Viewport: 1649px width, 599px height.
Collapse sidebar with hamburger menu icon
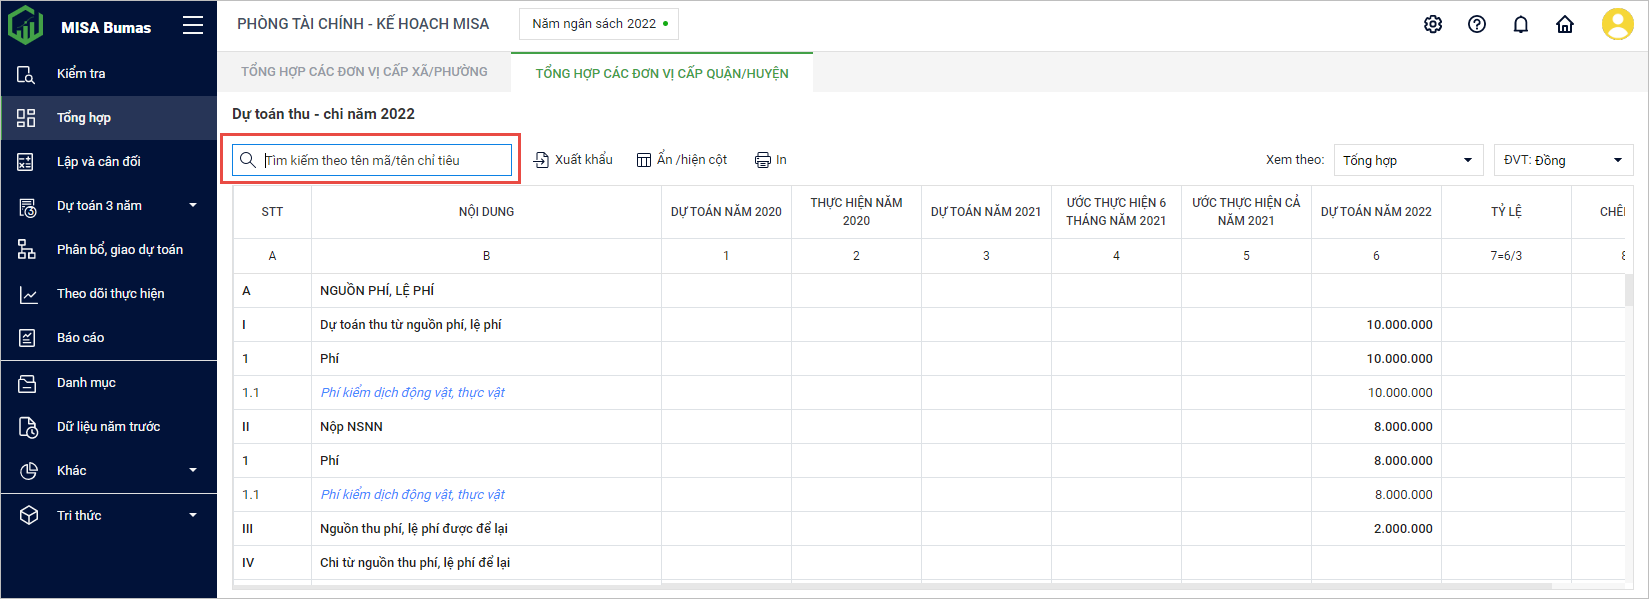coord(193,26)
